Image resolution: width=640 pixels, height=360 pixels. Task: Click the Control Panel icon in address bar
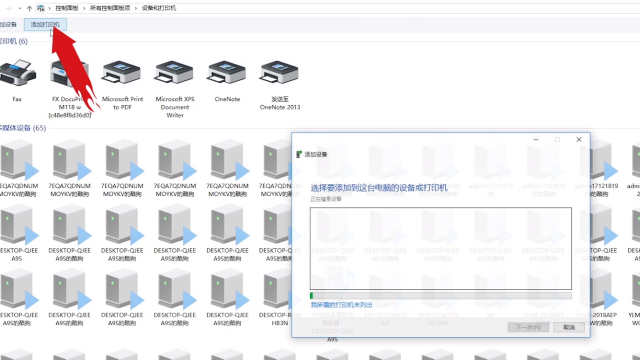40,8
